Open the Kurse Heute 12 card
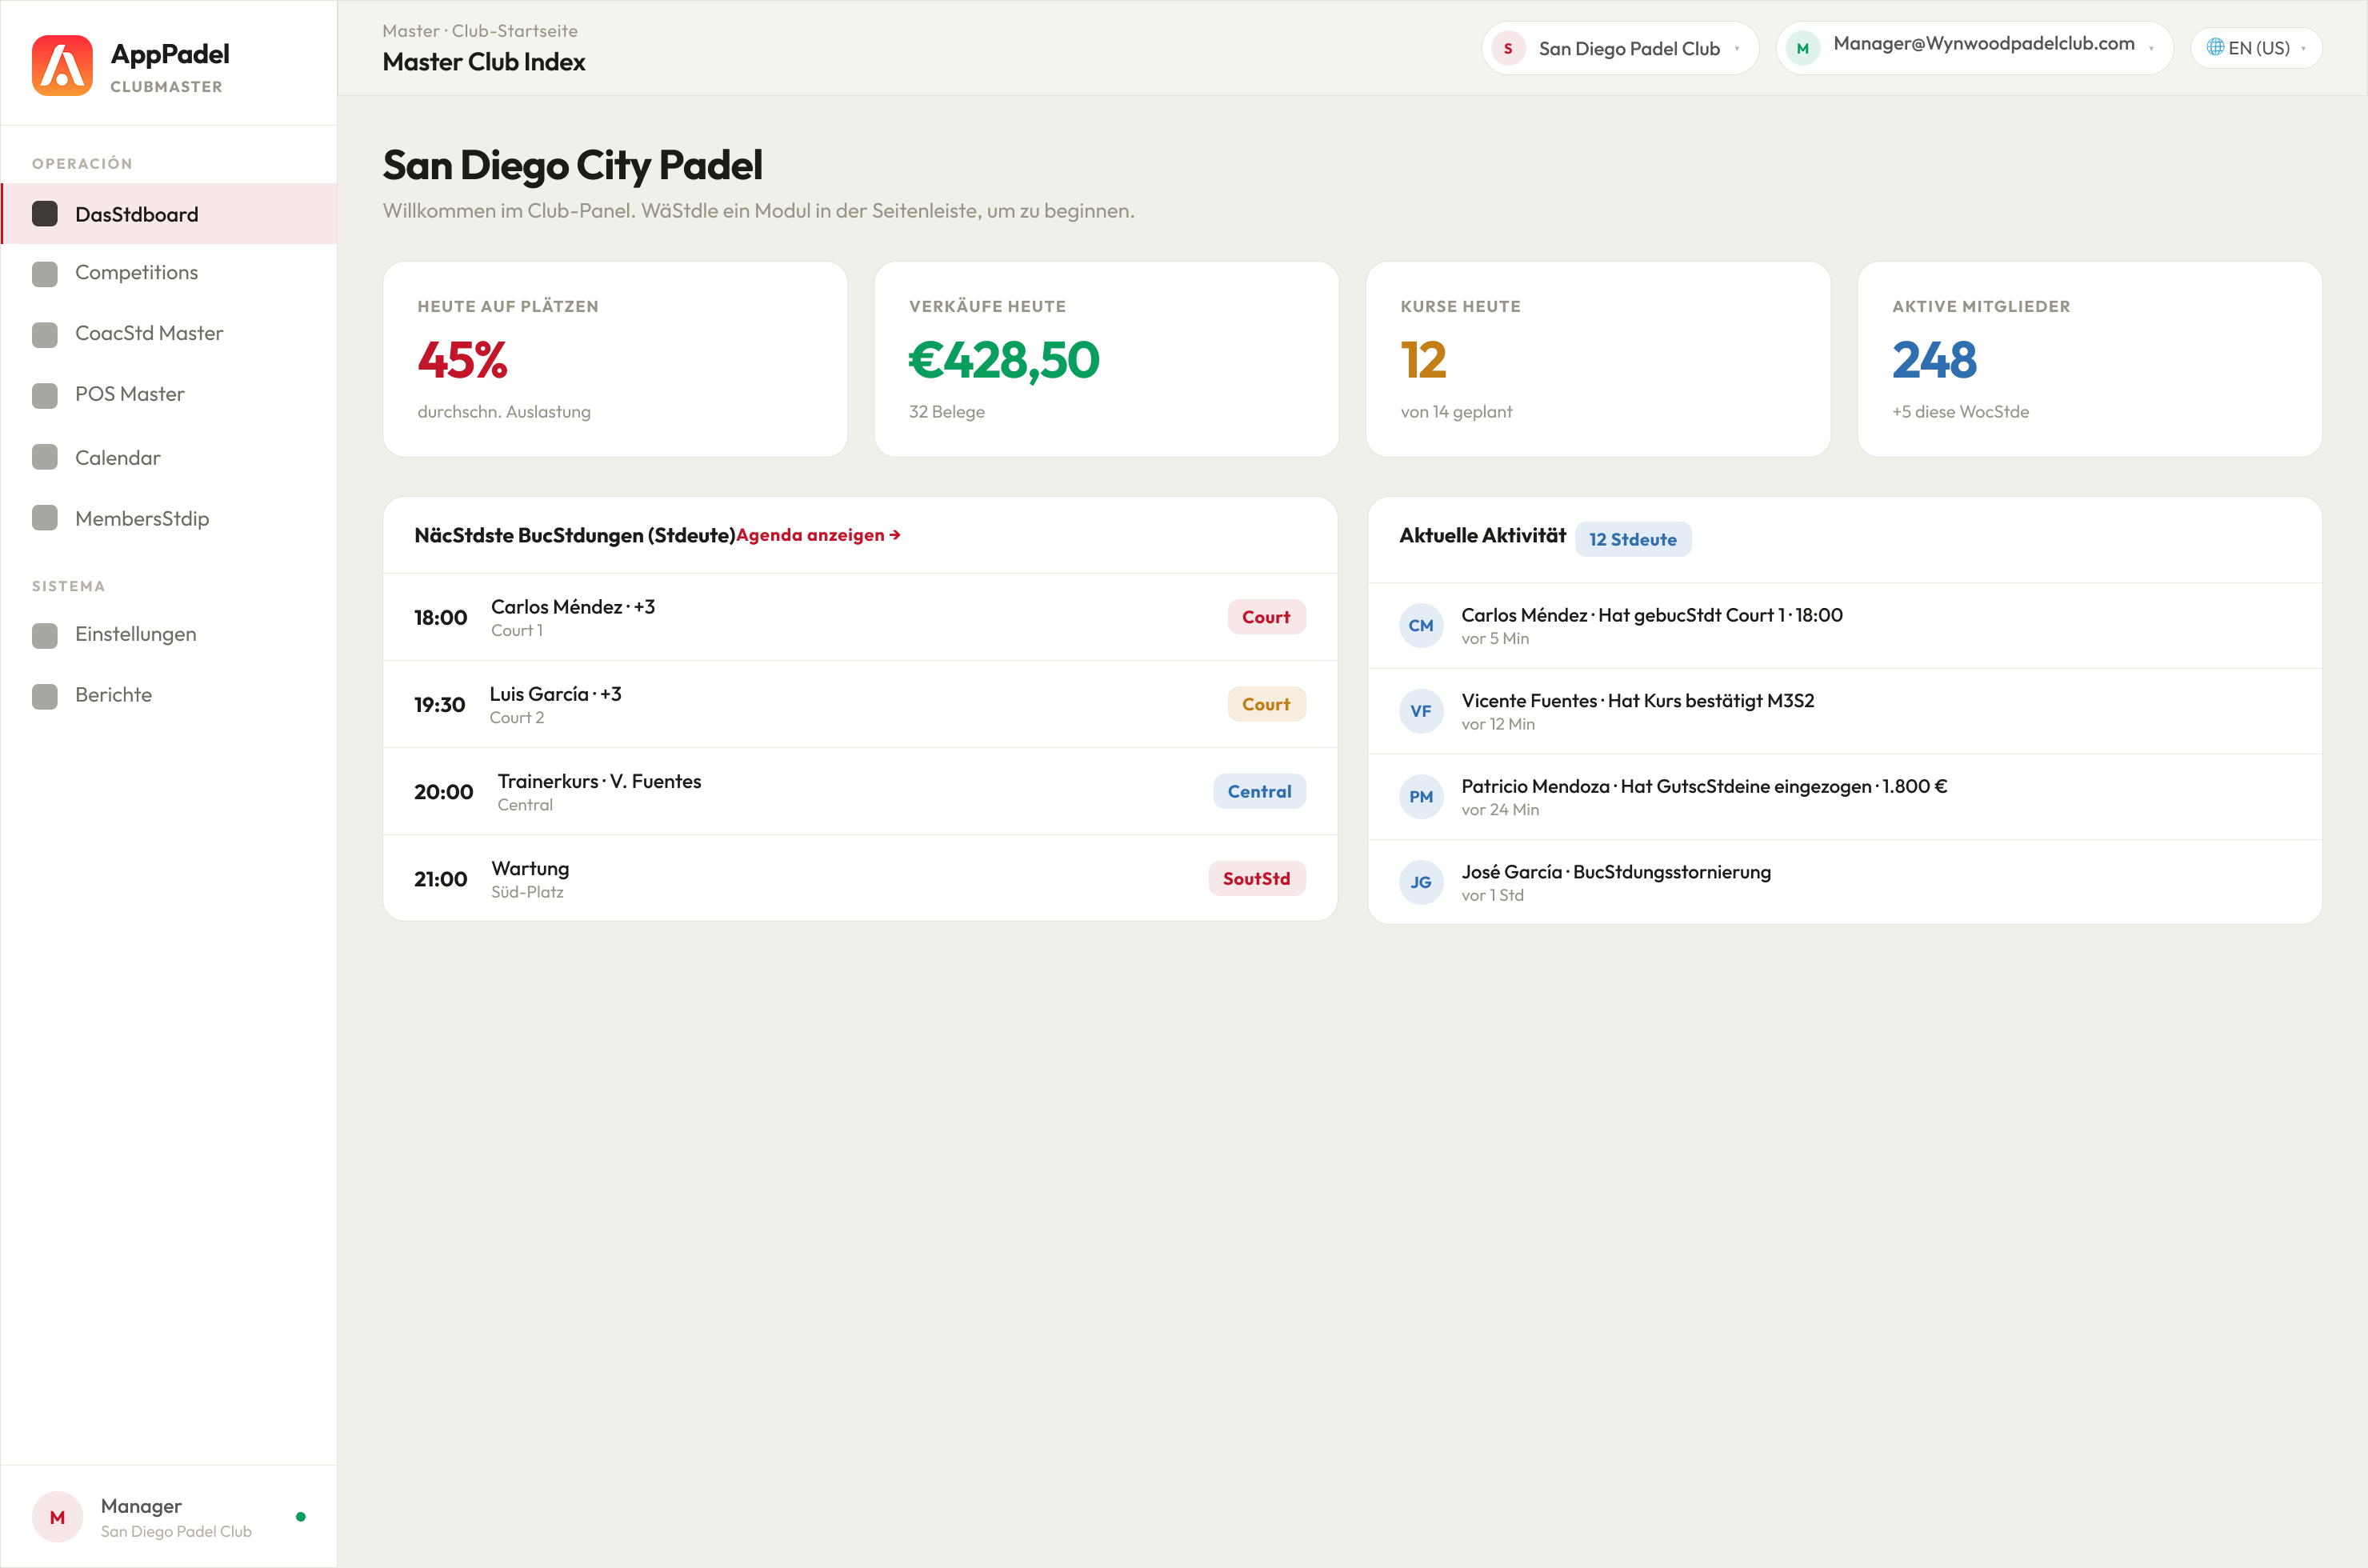 tap(1598, 359)
